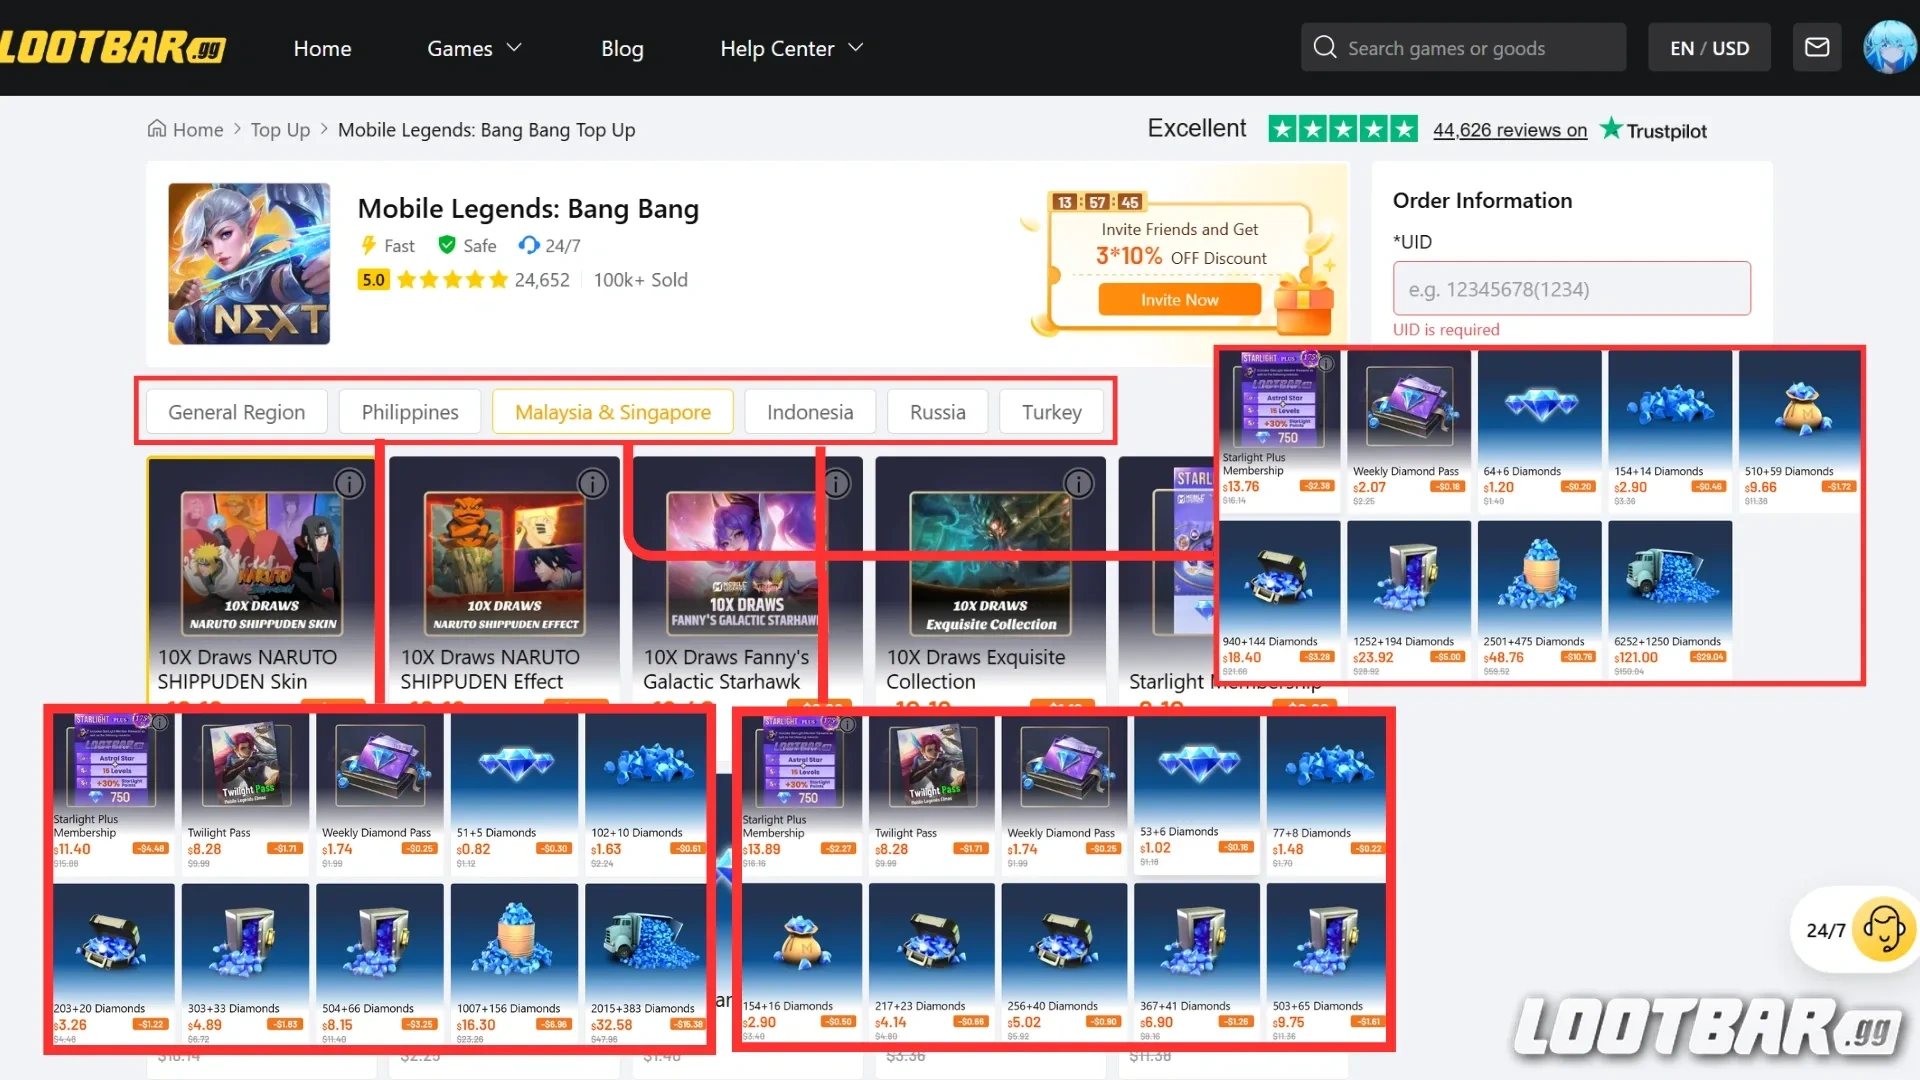
Task: Show info for Fanny's Galactic Starhawk card
Action: click(x=836, y=484)
